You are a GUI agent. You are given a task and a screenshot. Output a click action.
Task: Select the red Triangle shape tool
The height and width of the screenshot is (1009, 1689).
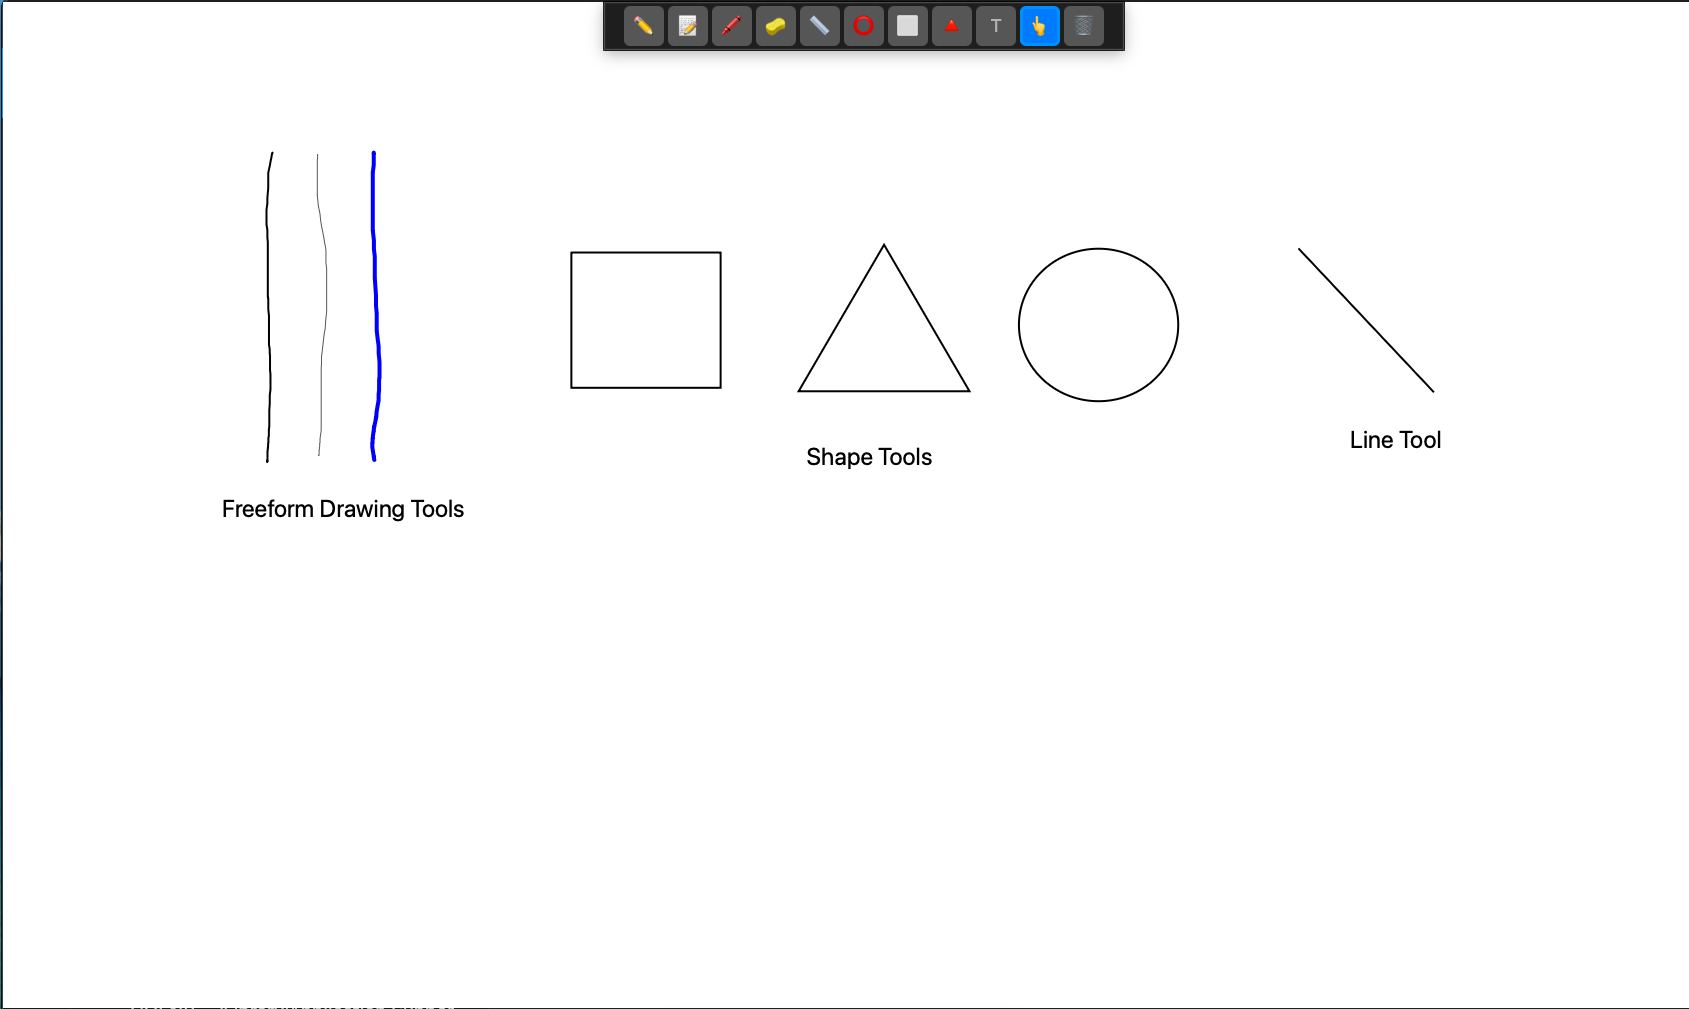[951, 26]
